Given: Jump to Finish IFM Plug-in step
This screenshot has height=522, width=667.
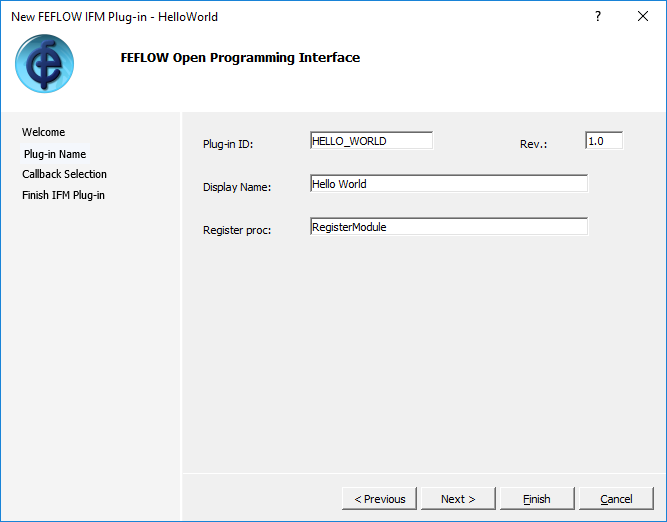Looking at the screenshot, I should click(63, 195).
